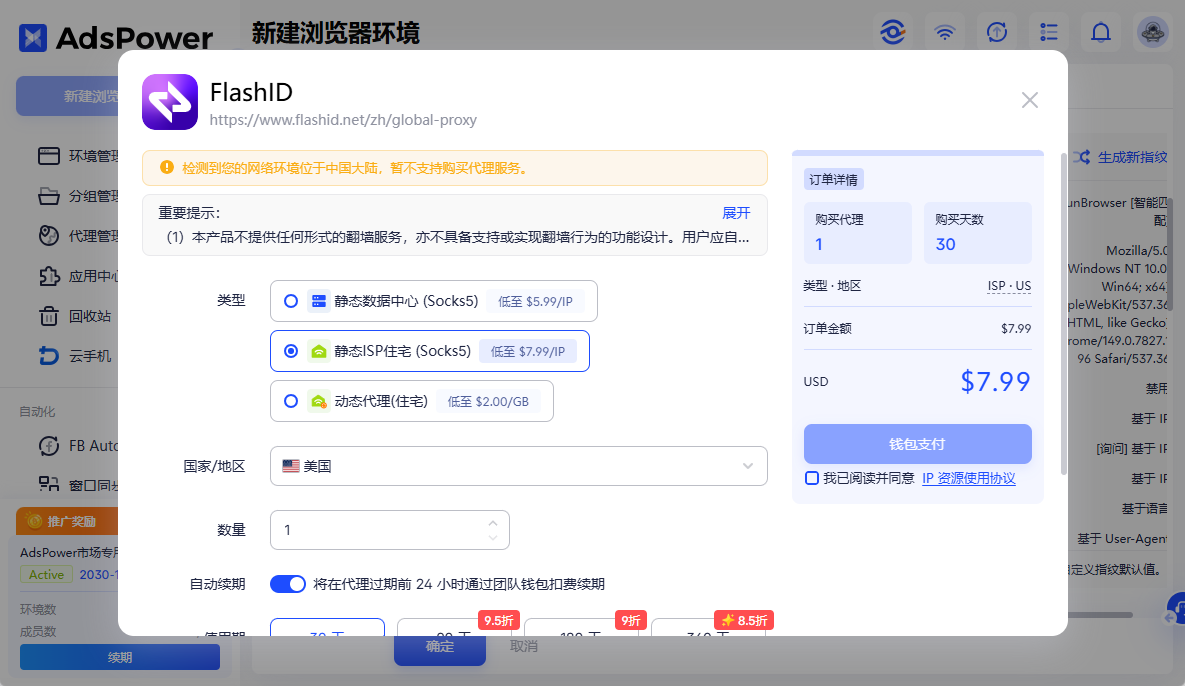
Task: Click the 钱包支付 button
Action: [x=917, y=443]
